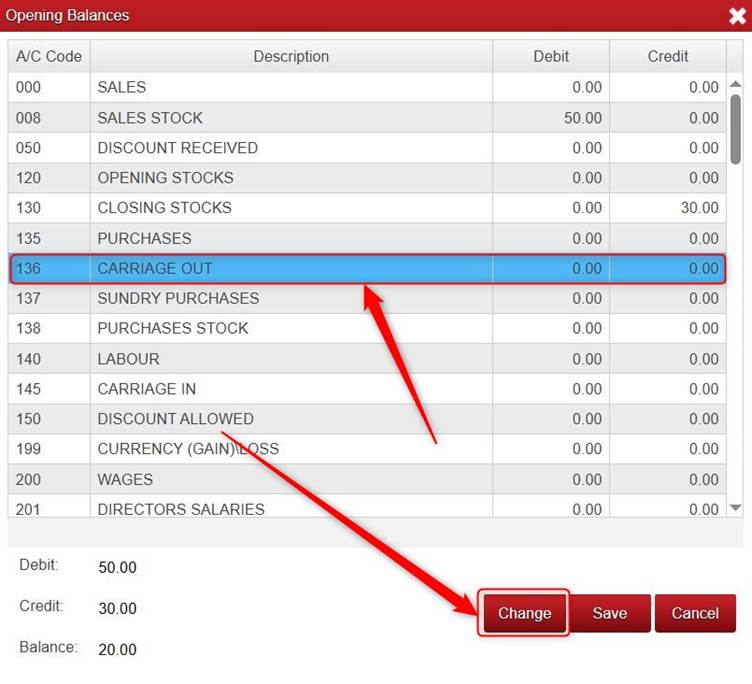The height and width of the screenshot is (684, 752).
Task: Click account code 135
Action: point(28,238)
